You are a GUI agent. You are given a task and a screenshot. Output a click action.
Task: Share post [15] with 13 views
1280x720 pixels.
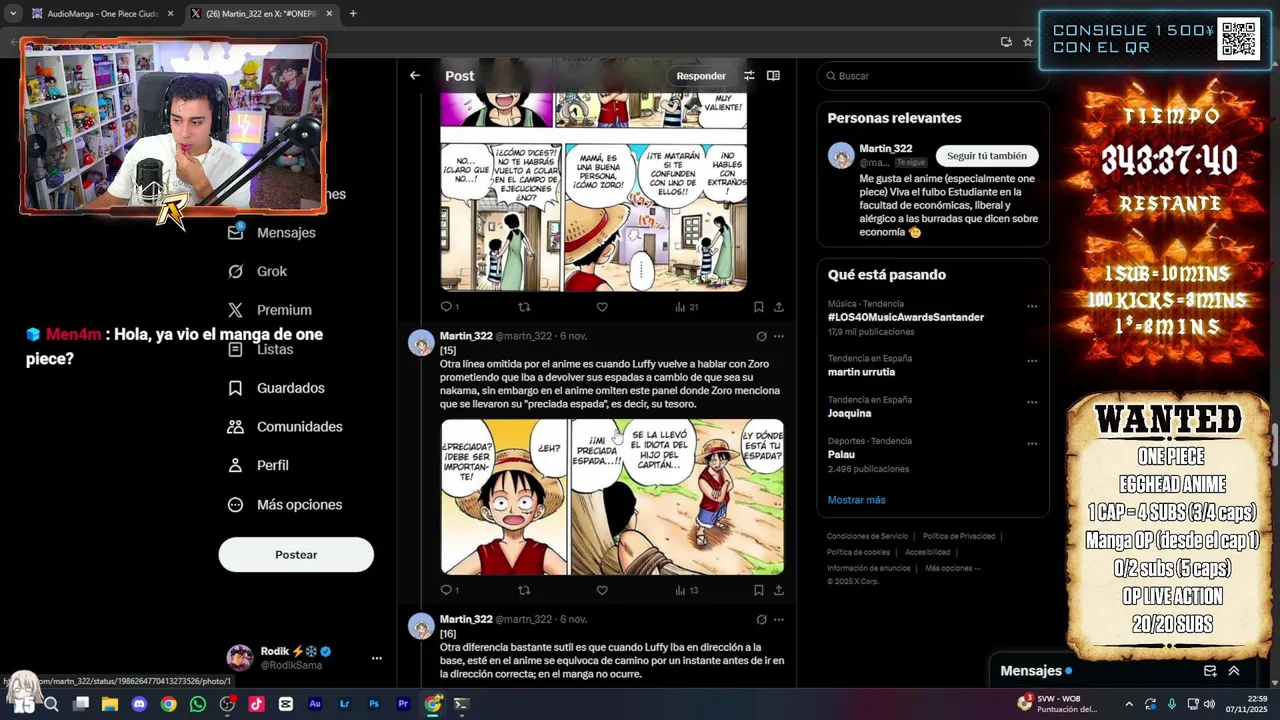tap(778, 590)
